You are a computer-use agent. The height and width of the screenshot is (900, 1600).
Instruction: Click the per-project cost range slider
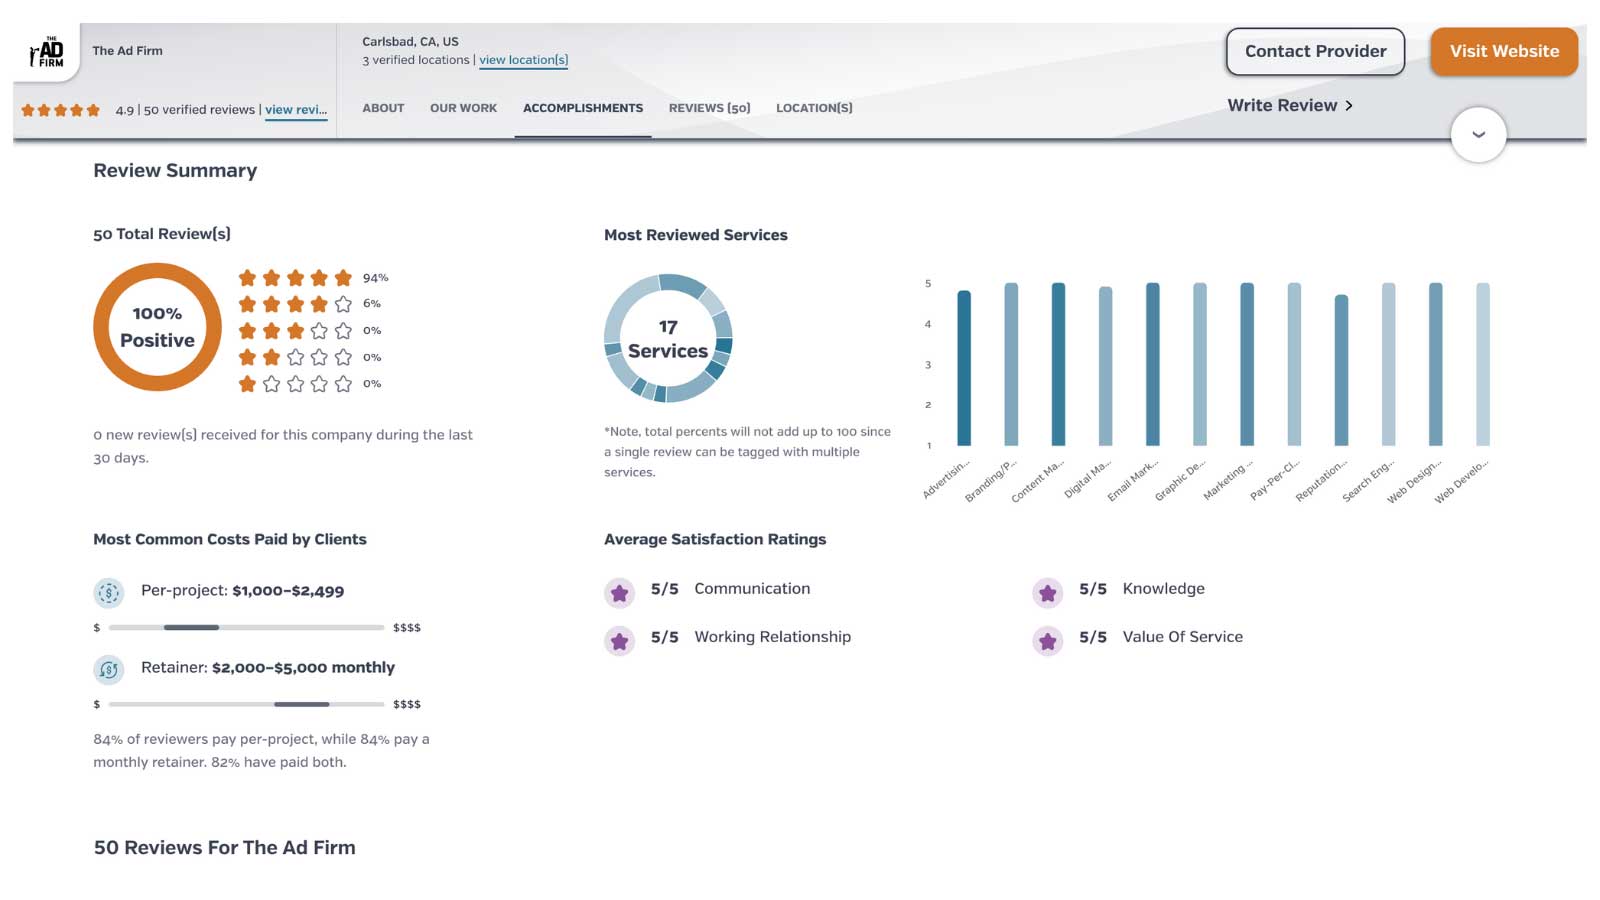pos(192,628)
